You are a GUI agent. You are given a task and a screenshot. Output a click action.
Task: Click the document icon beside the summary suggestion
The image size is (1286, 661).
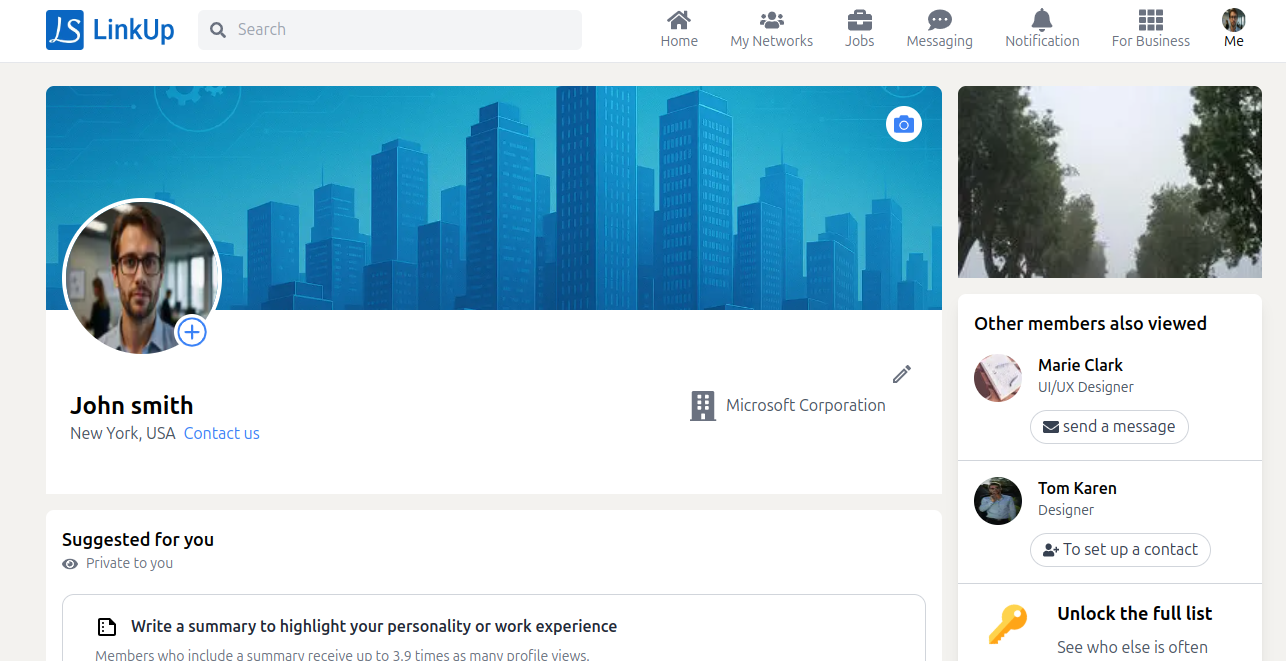[107, 626]
